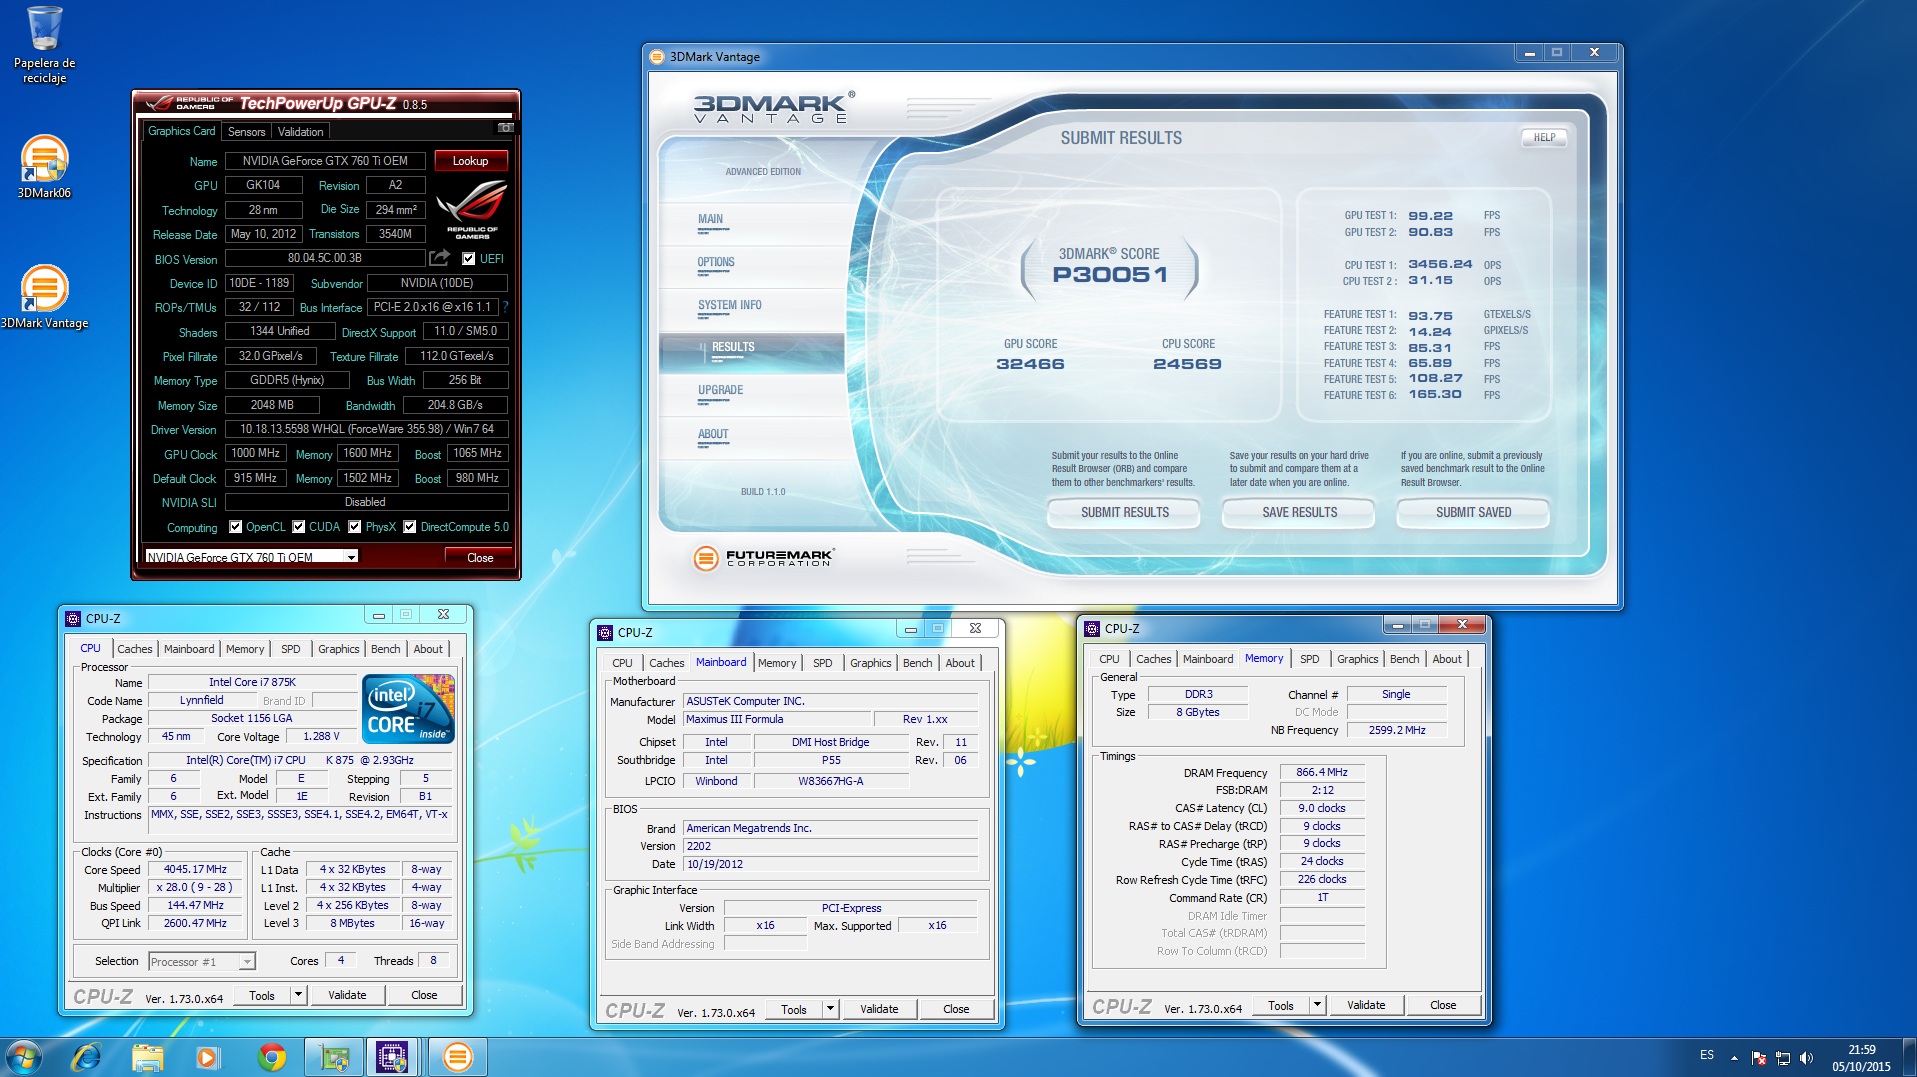Click the GPU-Z taskbar icon
The width and height of the screenshot is (1917, 1077).
click(333, 1057)
